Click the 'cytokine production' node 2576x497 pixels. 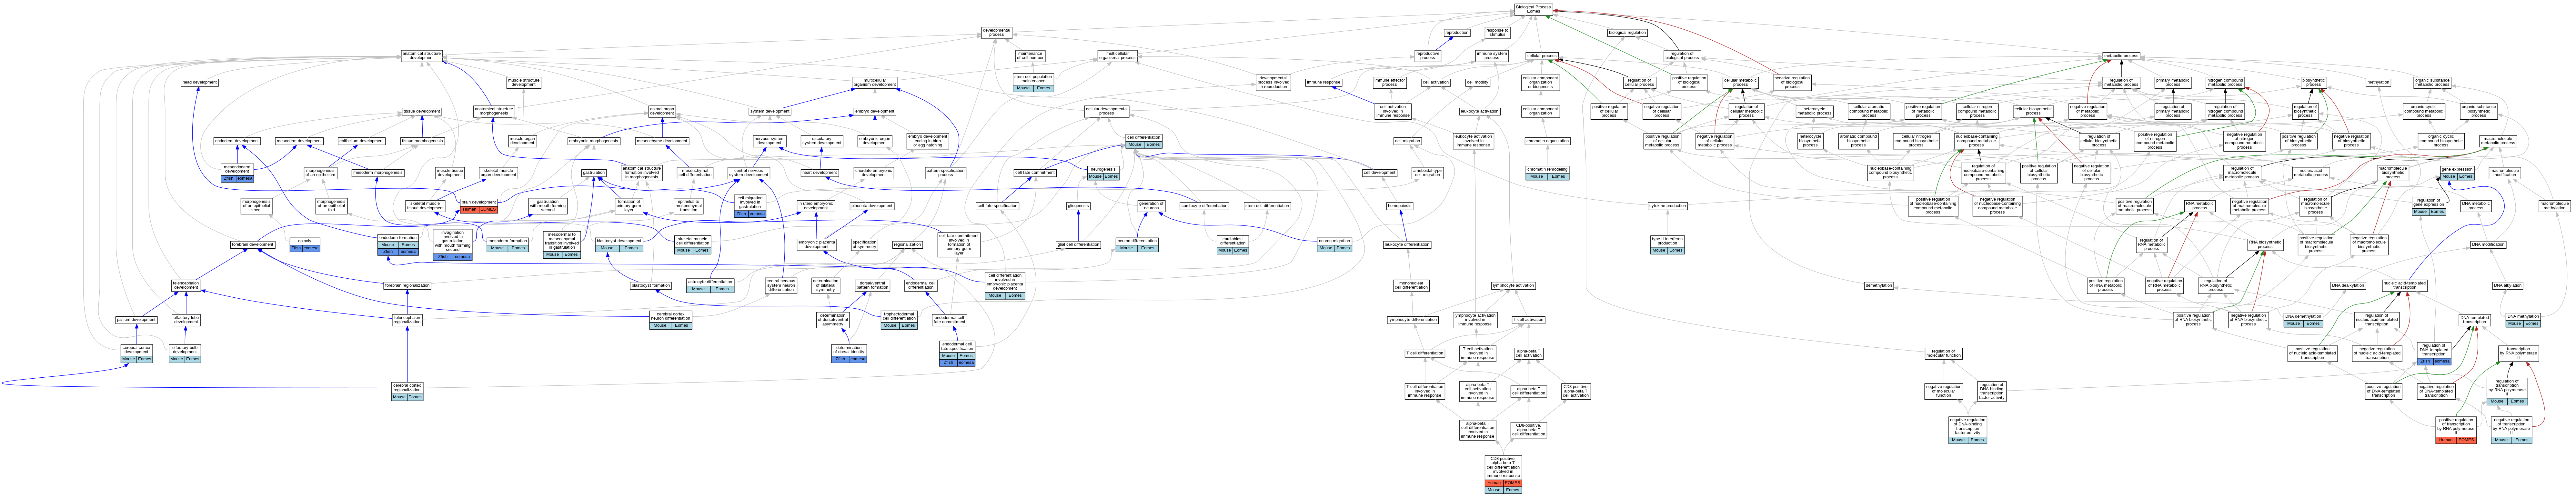pyautogui.click(x=1667, y=206)
